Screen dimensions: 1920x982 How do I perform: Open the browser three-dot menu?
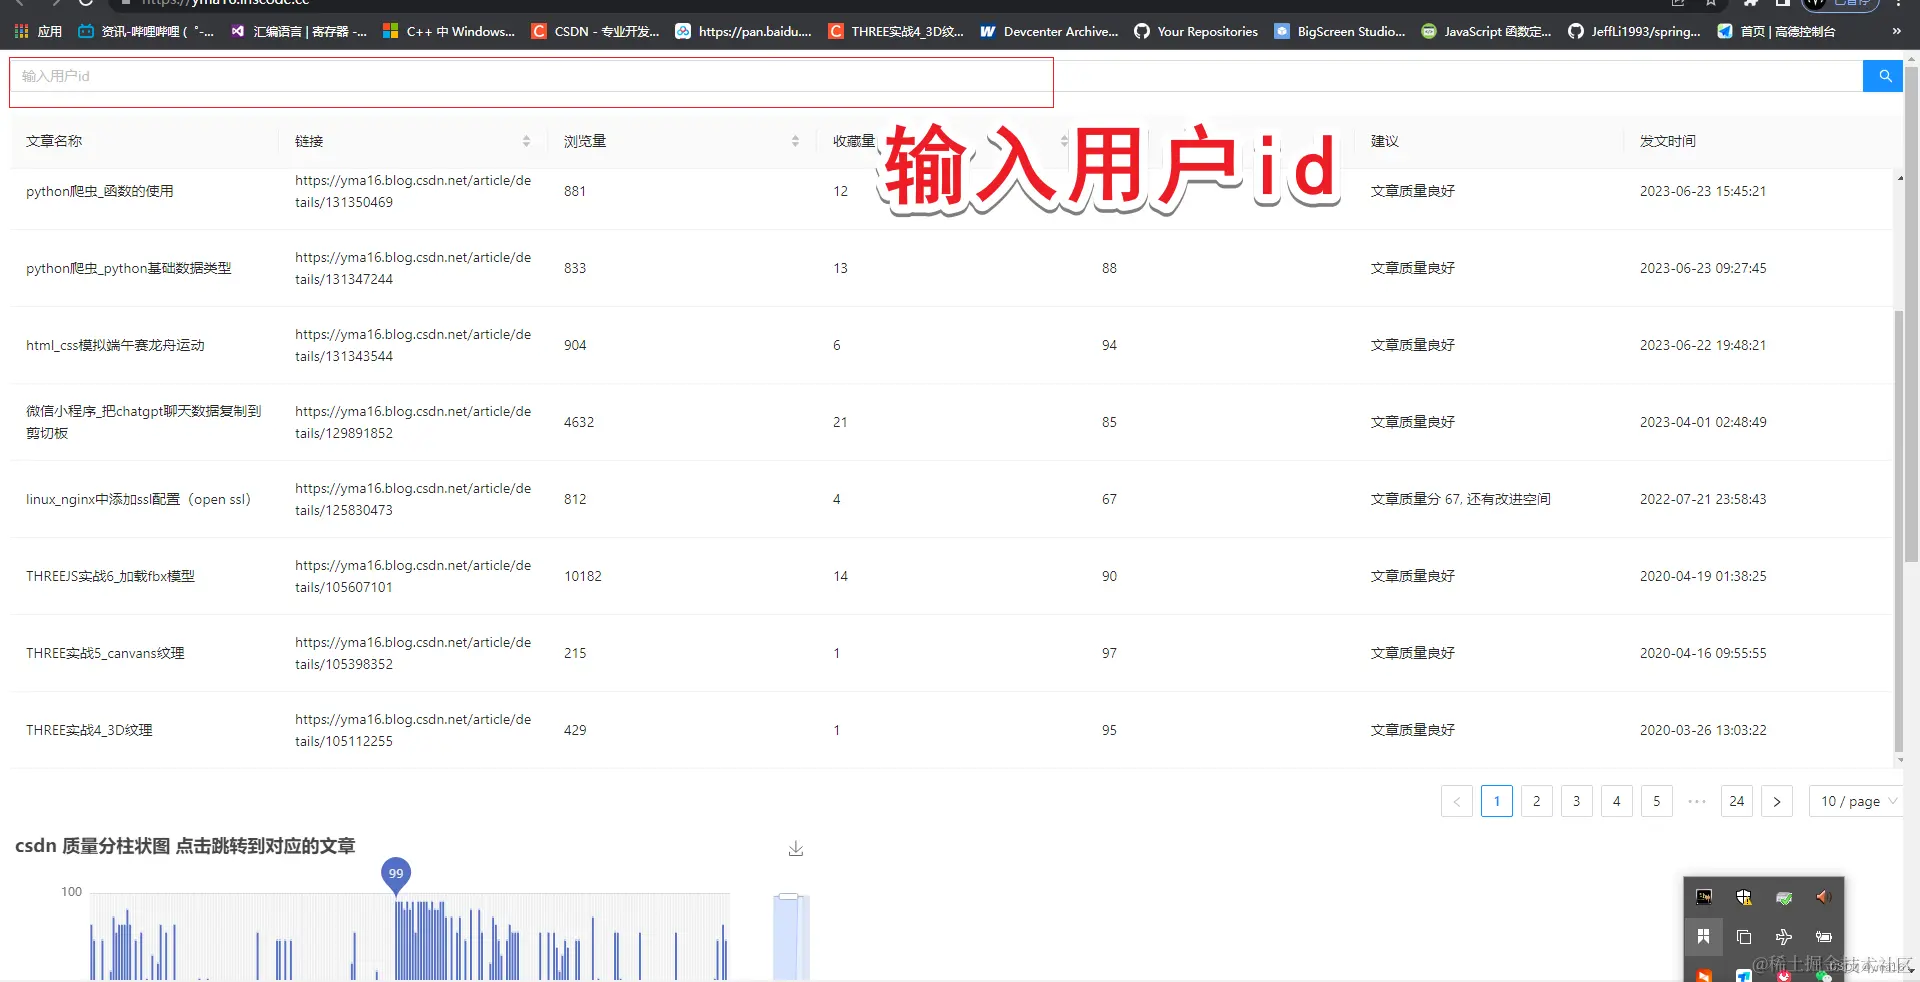(x=1898, y=4)
